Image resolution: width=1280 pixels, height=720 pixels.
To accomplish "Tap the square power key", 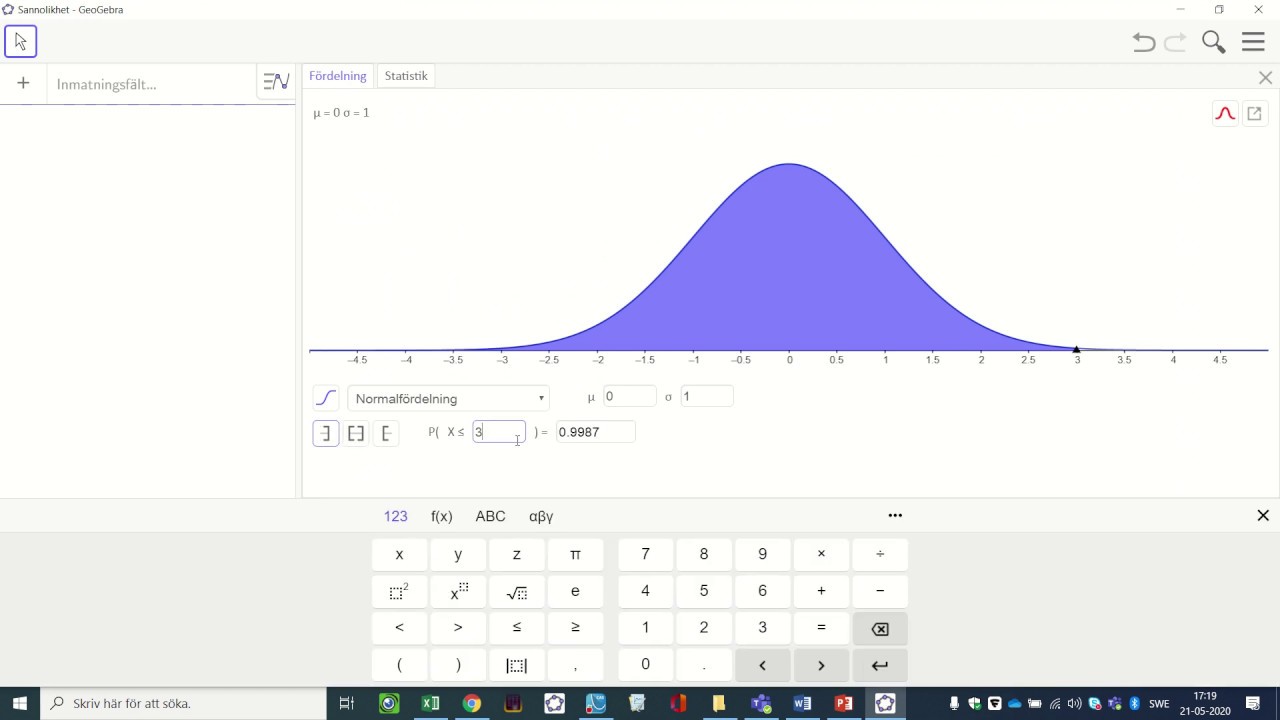I will [x=399, y=591].
